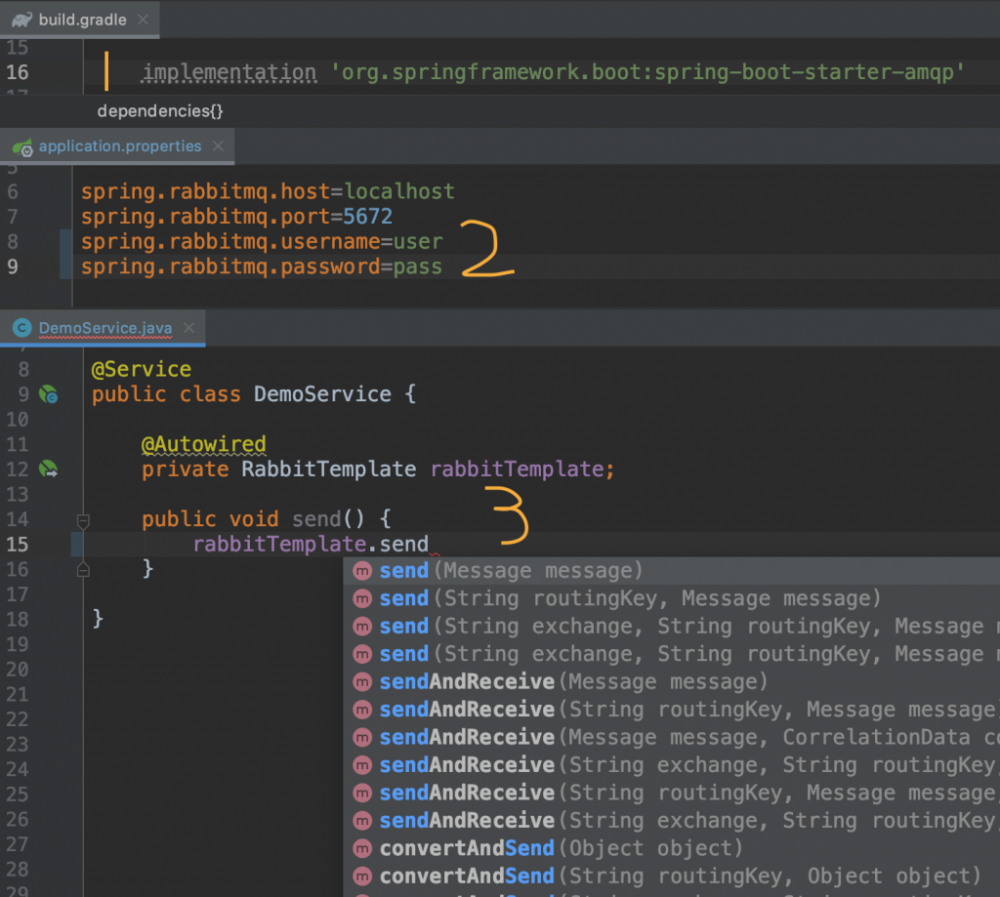The width and height of the screenshot is (1000, 897).
Task: Click the implementation keyword on line 16
Action: pos(229,72)
